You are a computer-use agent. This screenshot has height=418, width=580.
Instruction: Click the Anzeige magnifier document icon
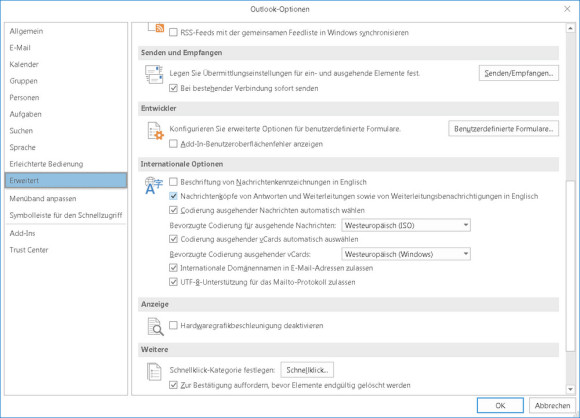(155, 327)
